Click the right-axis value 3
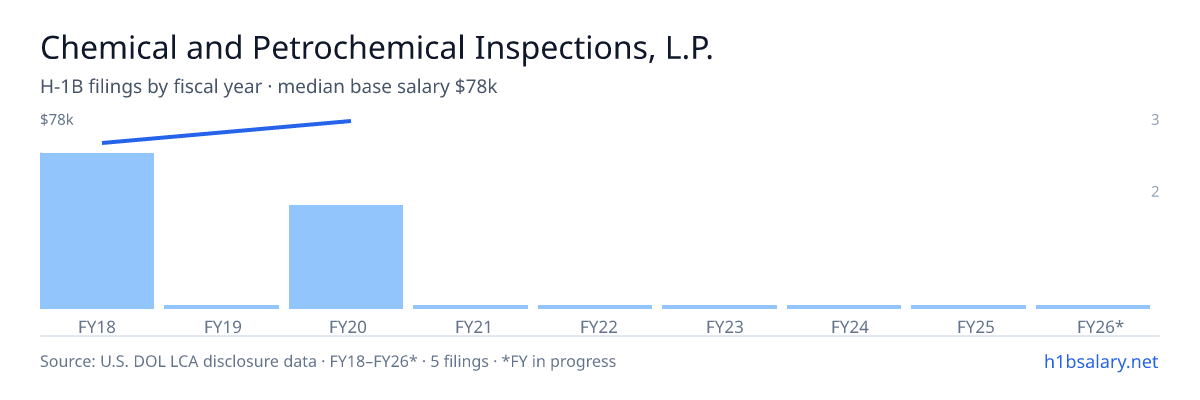 click(1155, 120)
